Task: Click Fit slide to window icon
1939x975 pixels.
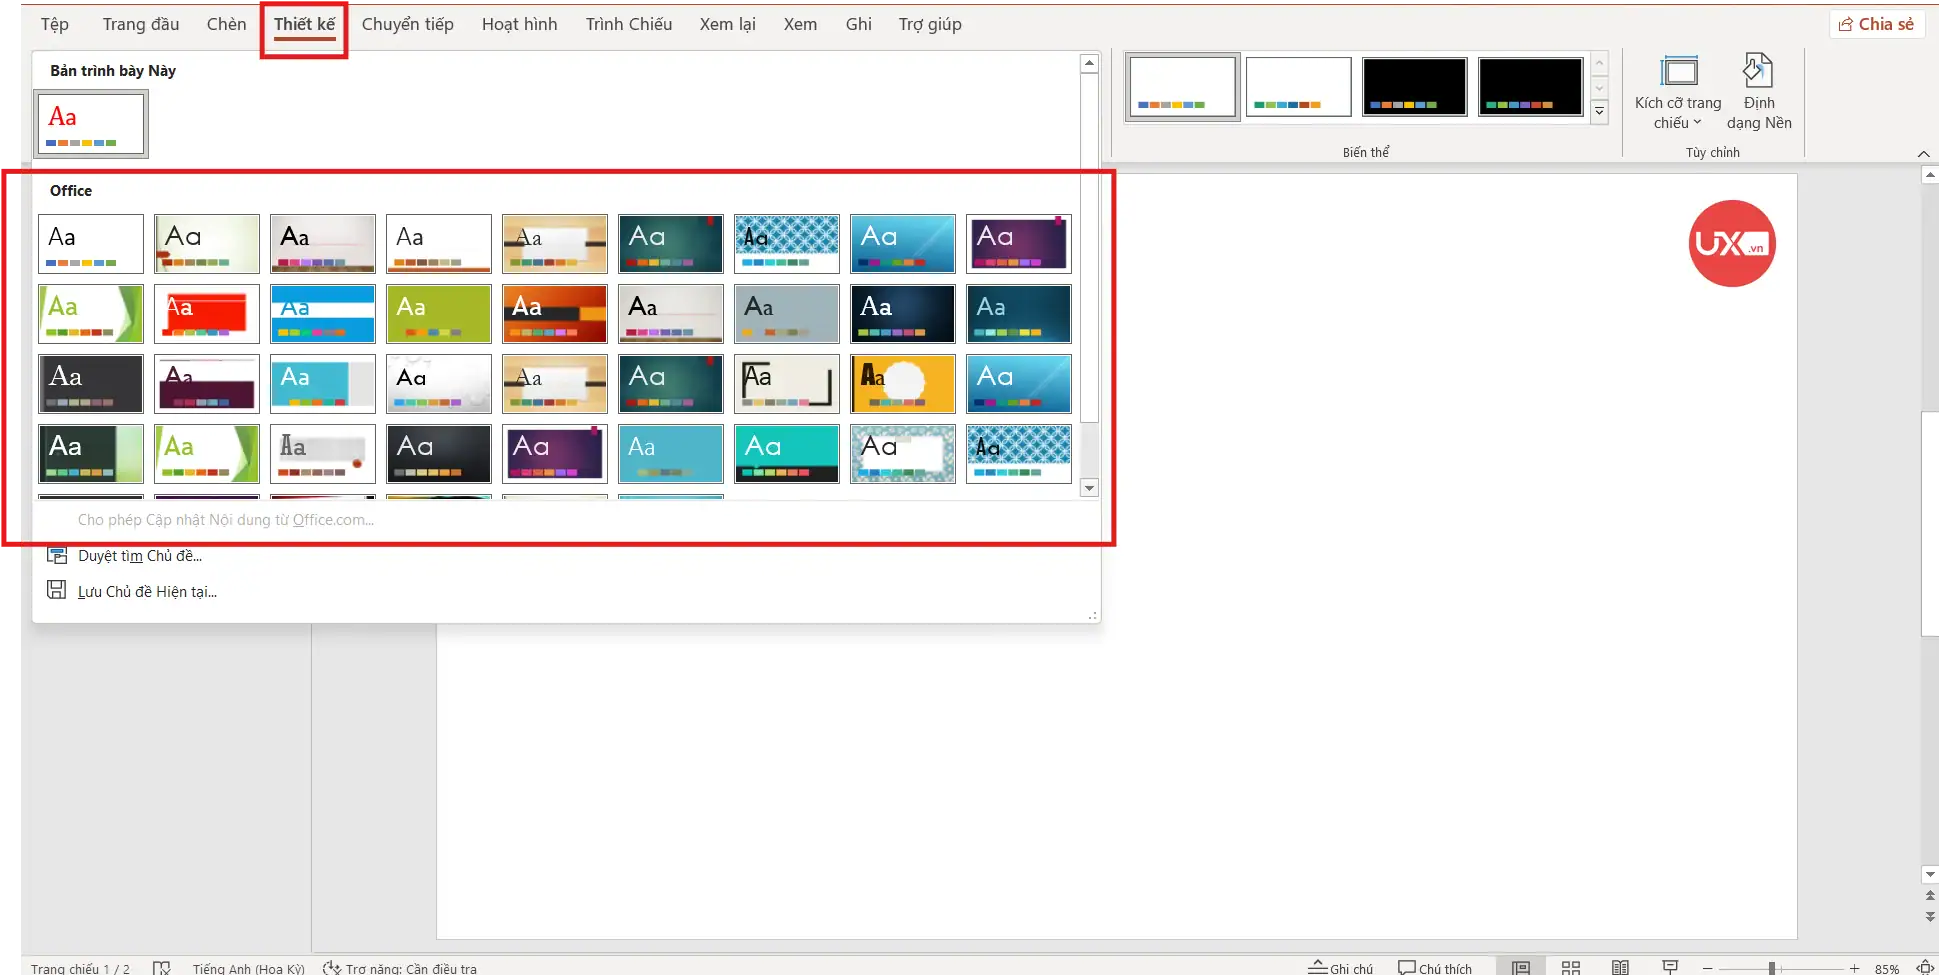Action: point(1924,967)
